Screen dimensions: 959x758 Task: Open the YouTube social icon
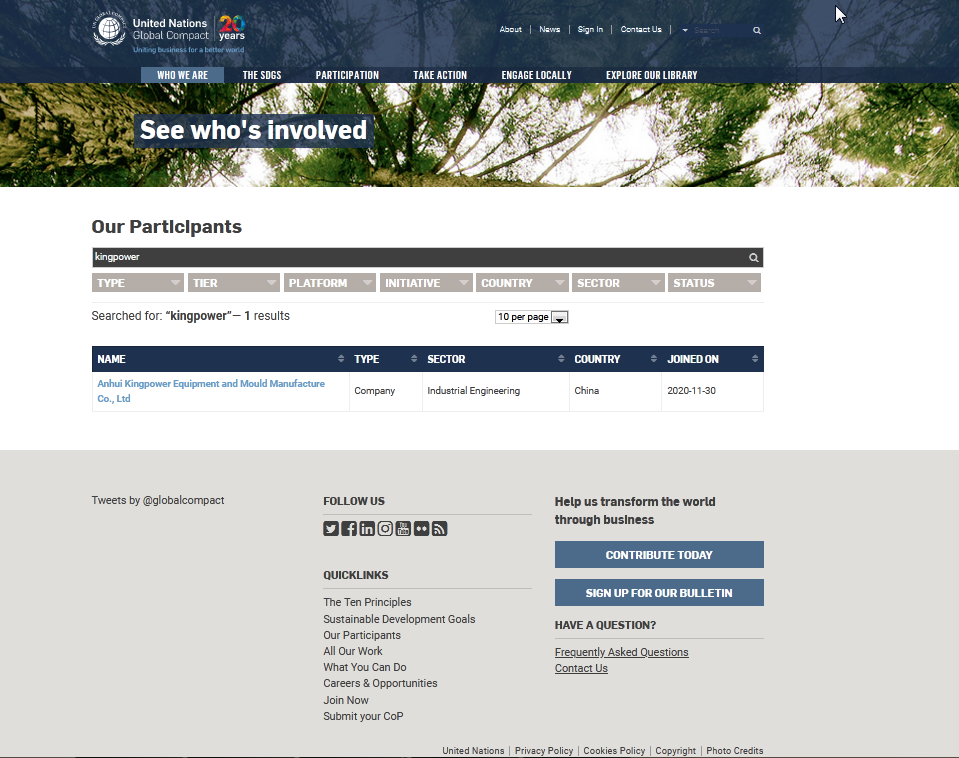[x=403, y=529]
